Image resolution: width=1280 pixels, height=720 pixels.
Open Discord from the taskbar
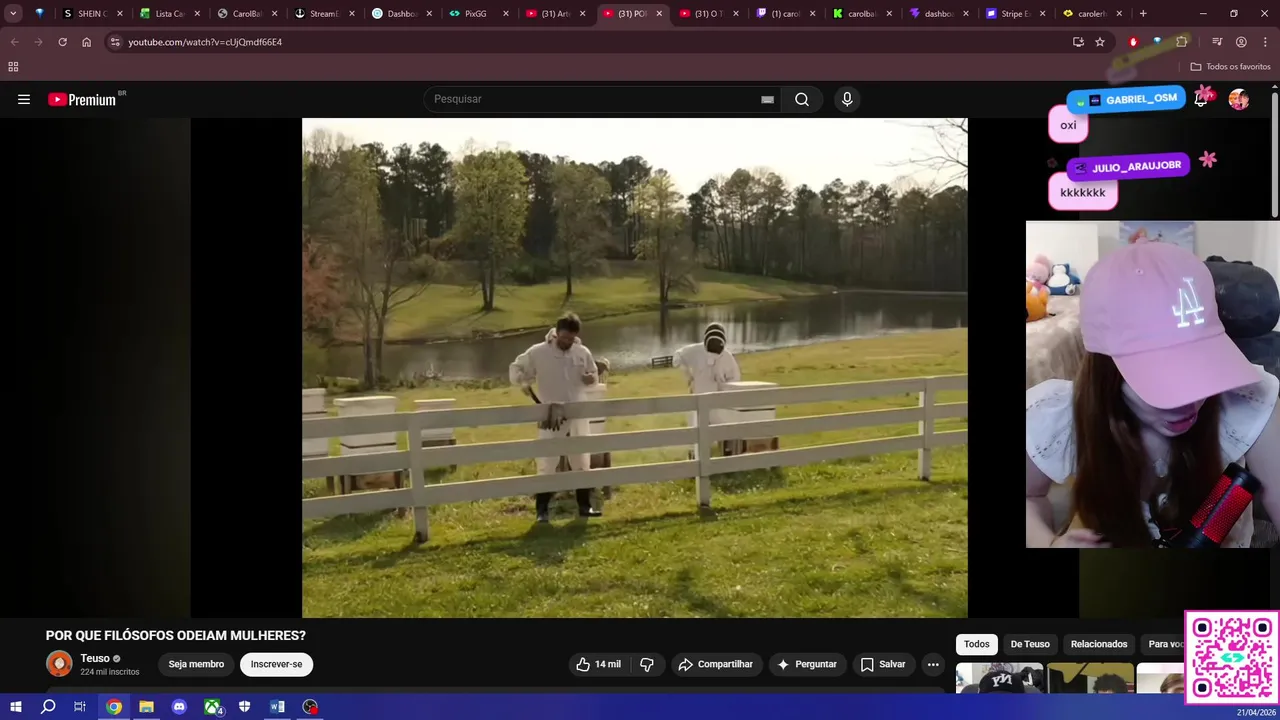tap(179, 707)
